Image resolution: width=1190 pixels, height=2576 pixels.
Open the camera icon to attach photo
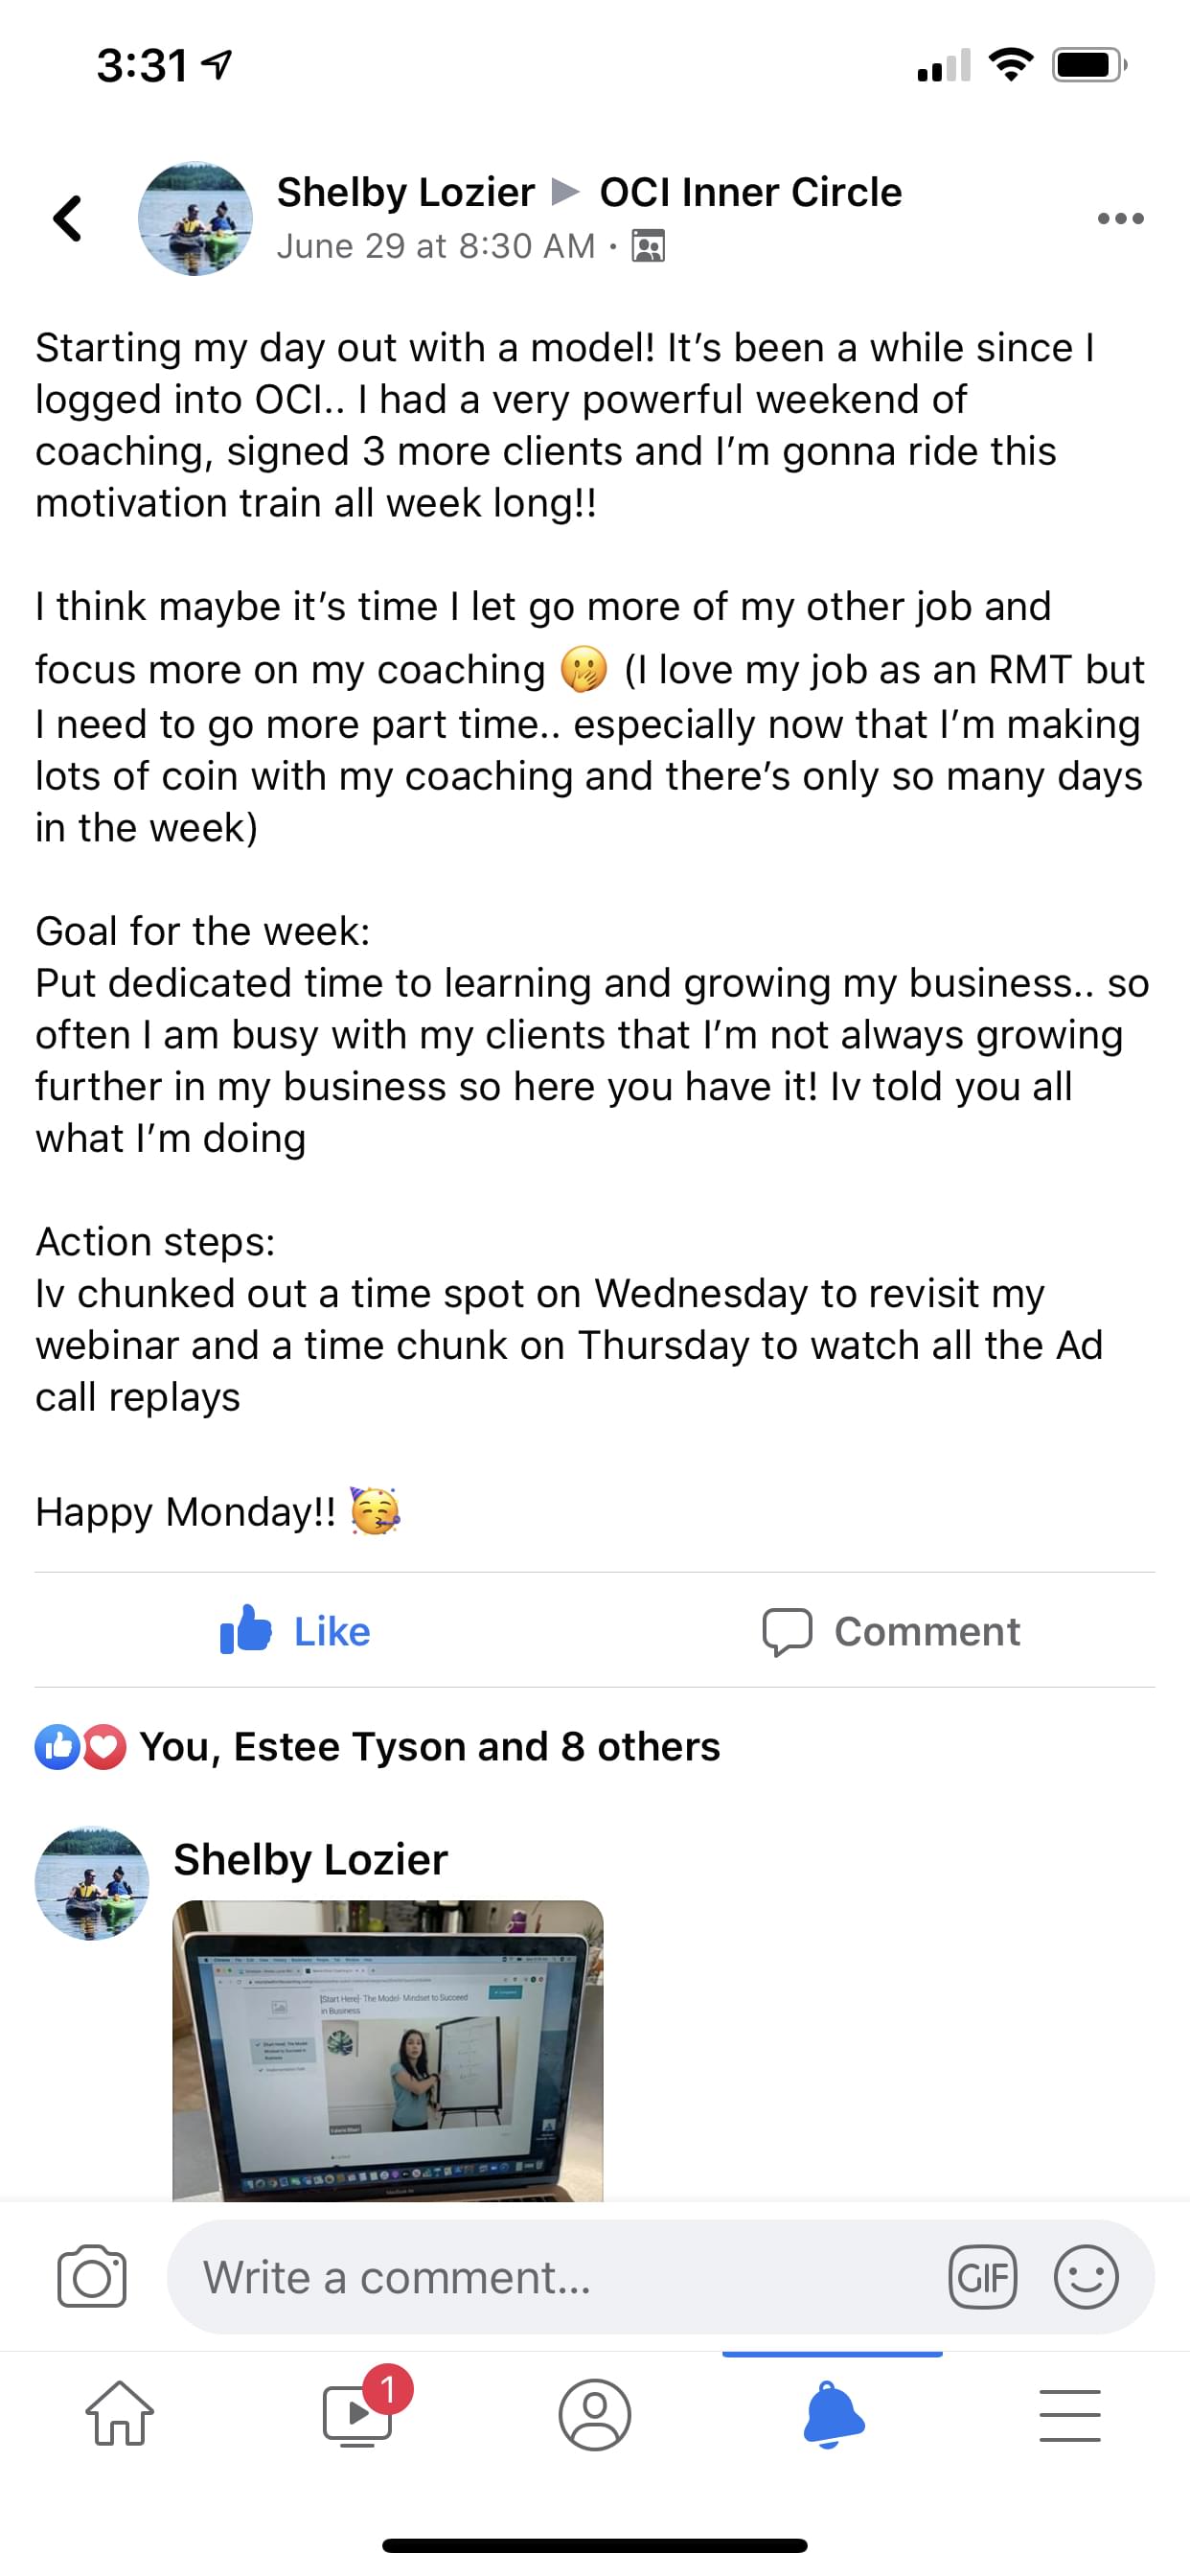[92, 2277]
